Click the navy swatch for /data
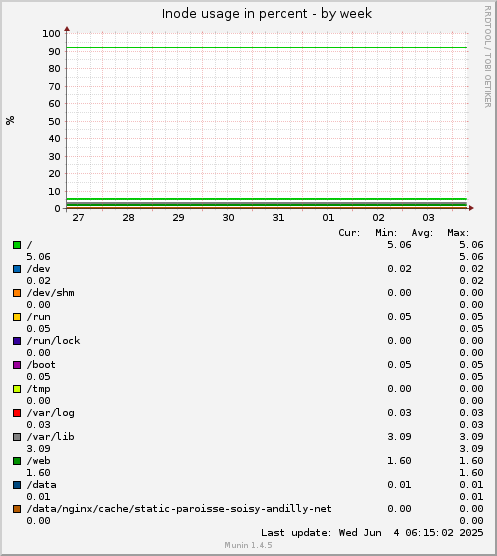 click(x=17, y=485)
